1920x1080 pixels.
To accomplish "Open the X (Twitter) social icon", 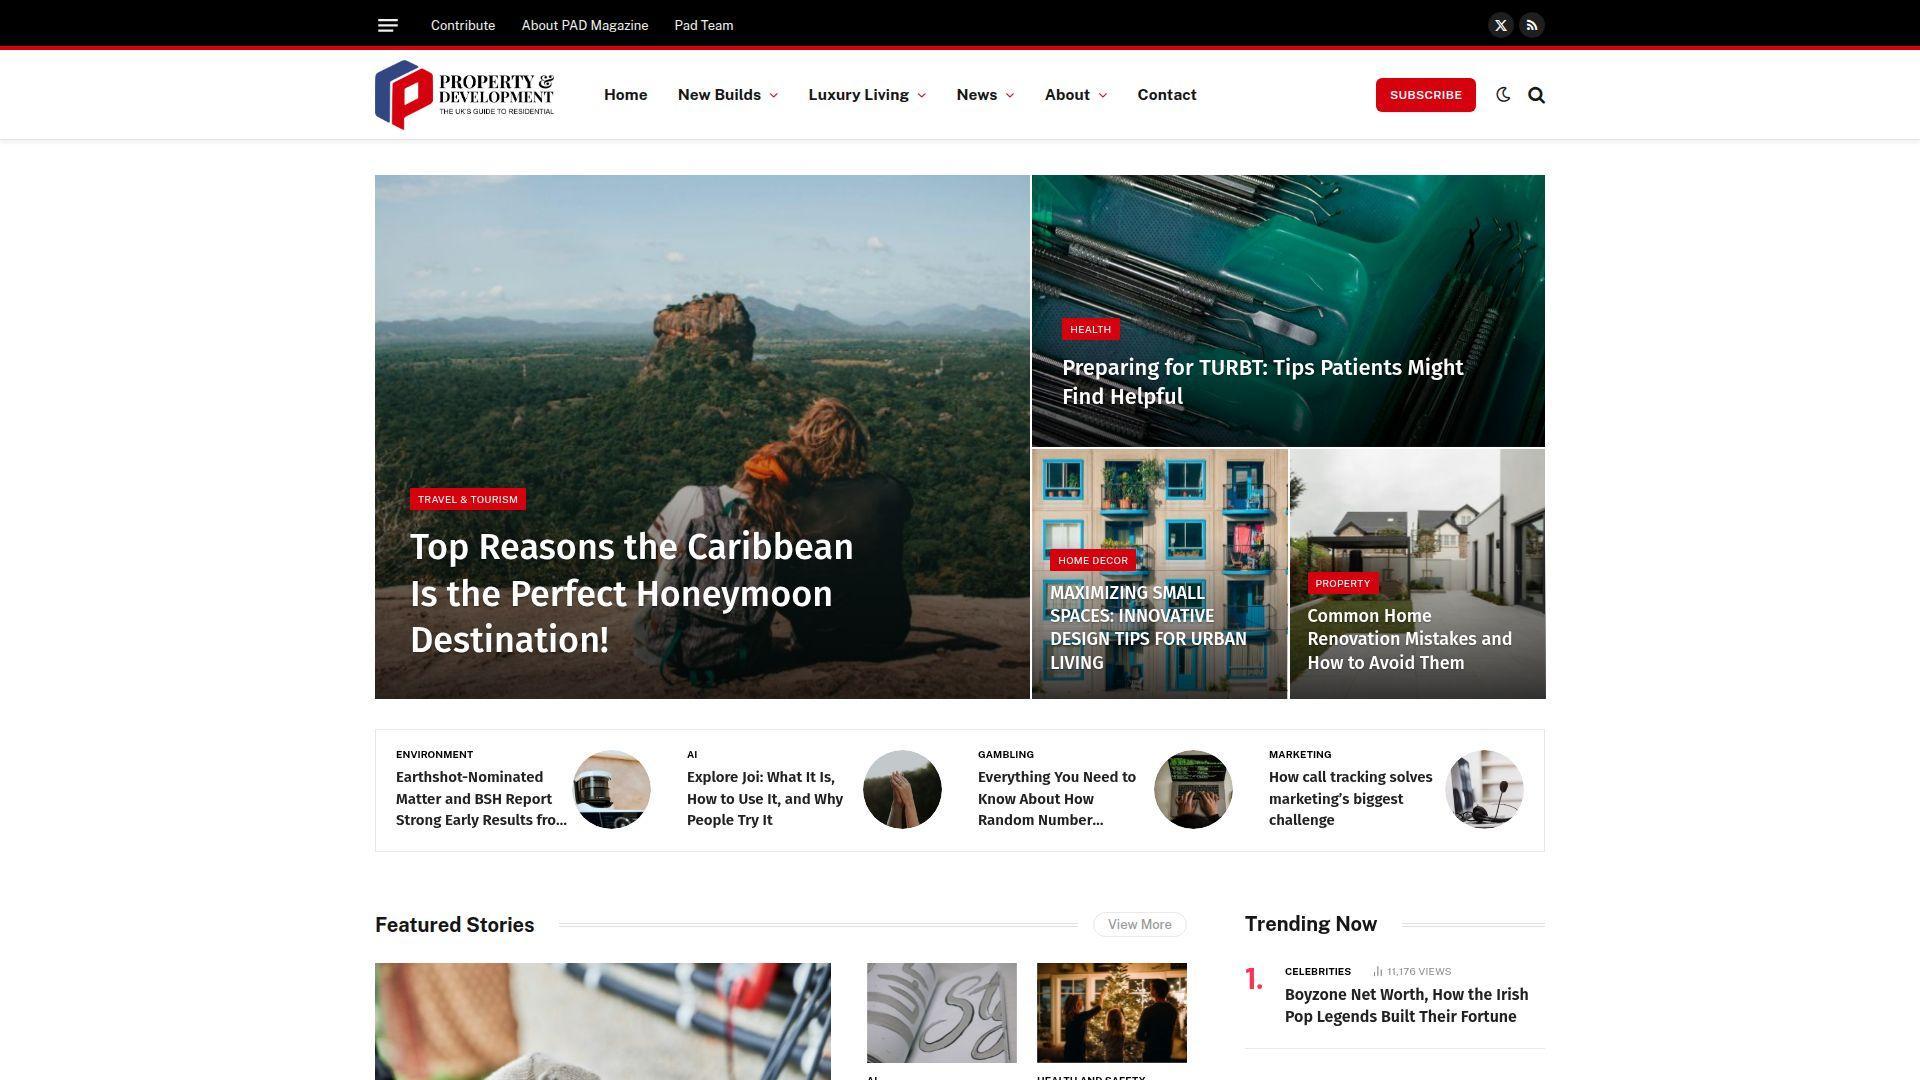I will (1500, 25).
